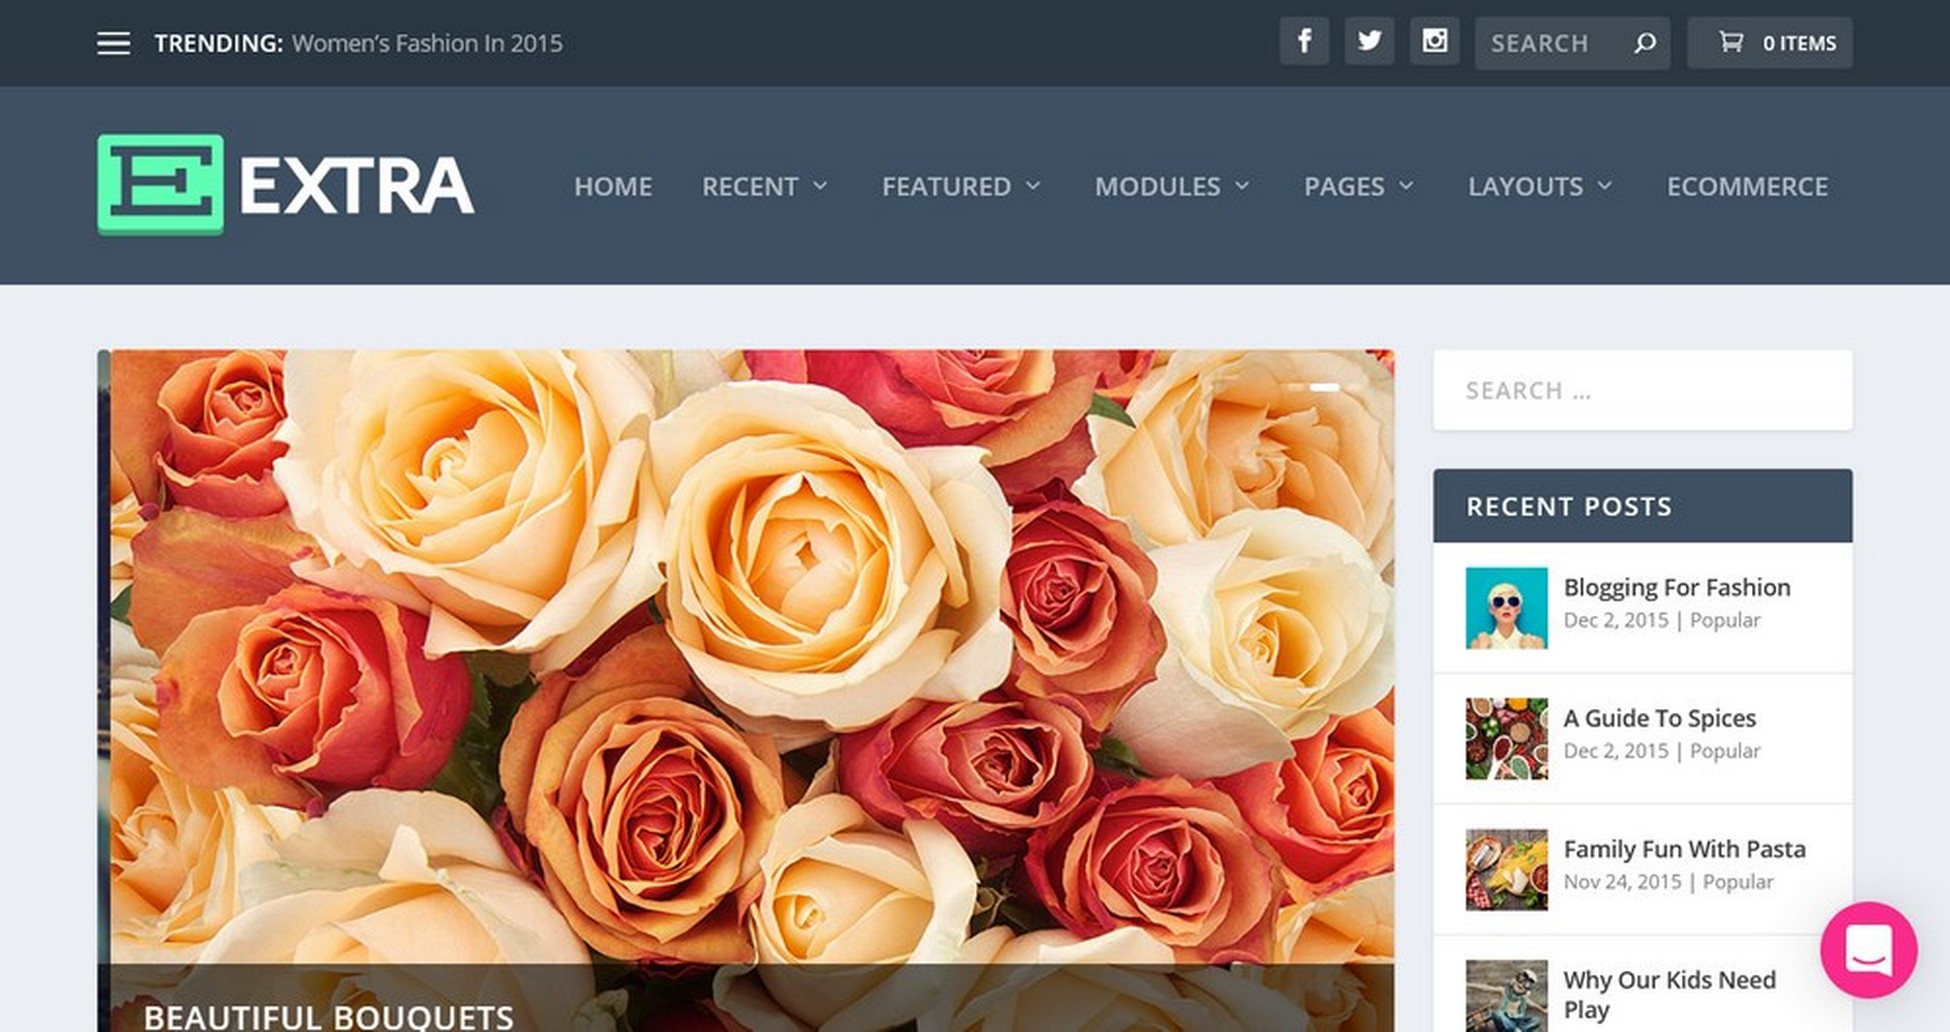This screenshot has width=1950, height=1032.
Task: Visit the Twitter social icon
Action: pyautogui.click(x=1369, y=41)
